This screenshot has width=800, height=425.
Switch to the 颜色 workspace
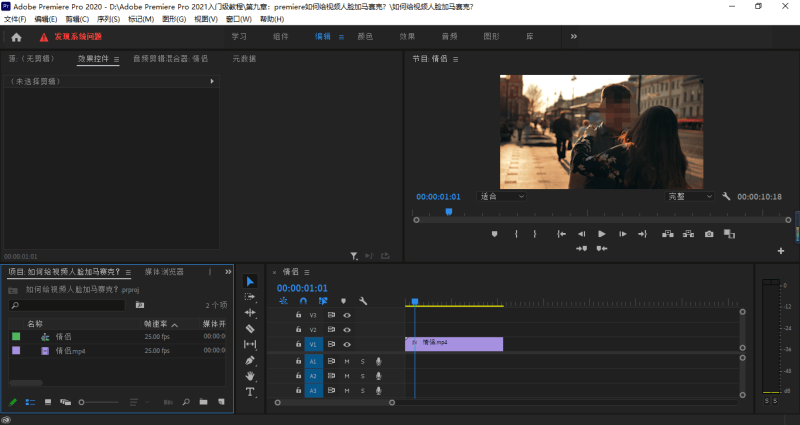pos(365,37)
